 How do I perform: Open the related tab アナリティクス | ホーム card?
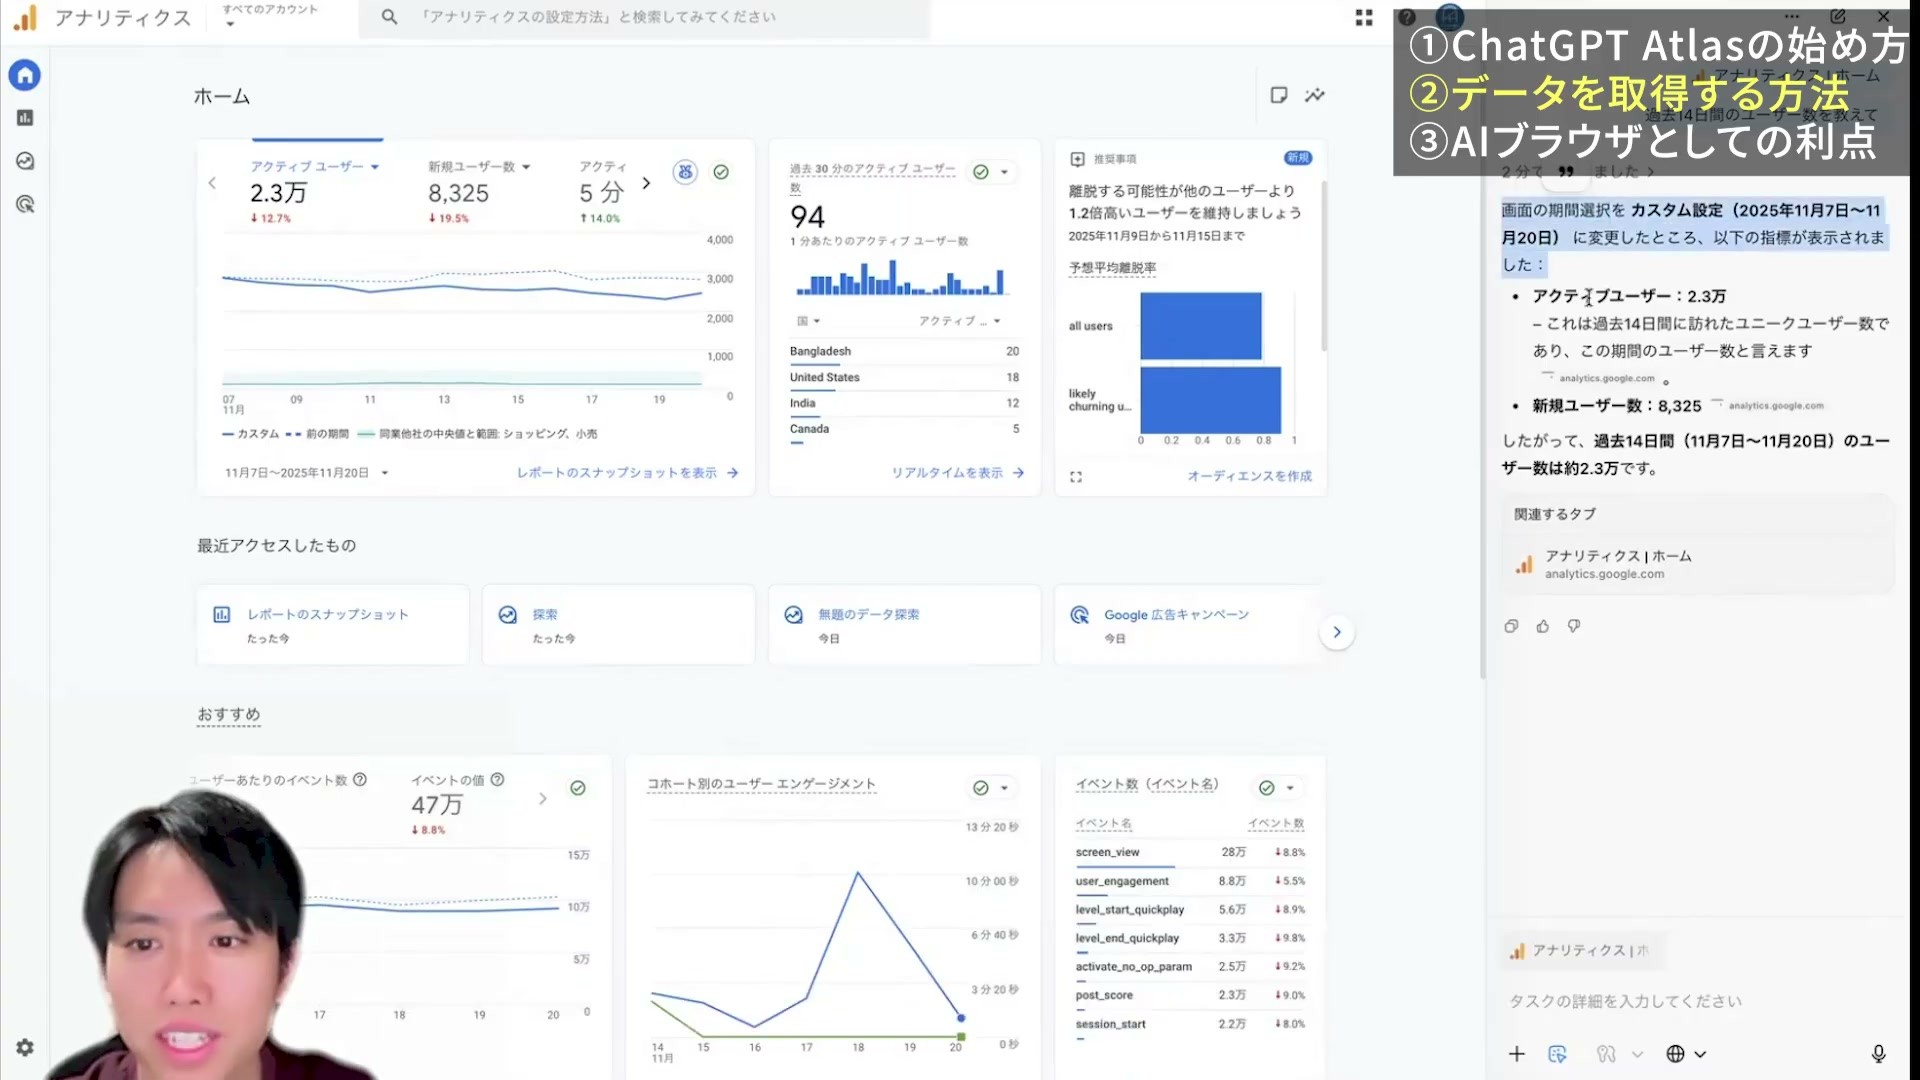(1697, 565)
